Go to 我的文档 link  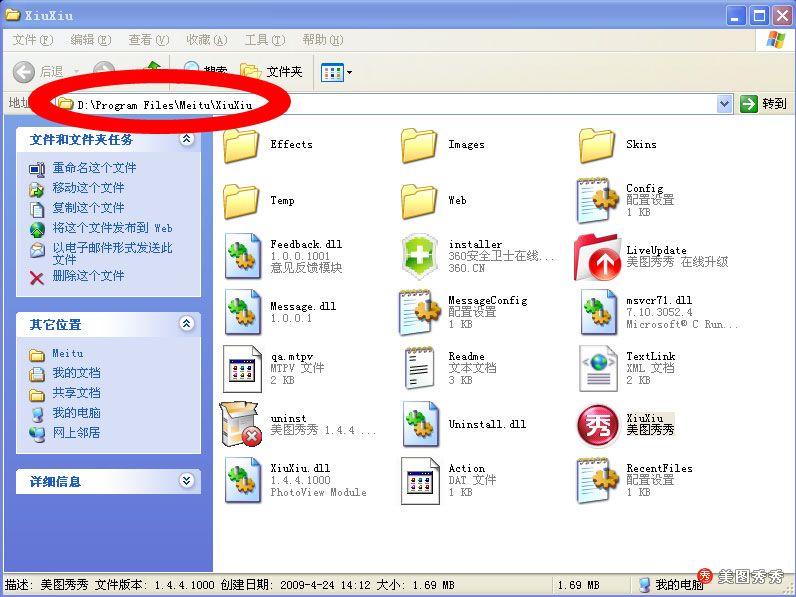[x=76, y=373]
